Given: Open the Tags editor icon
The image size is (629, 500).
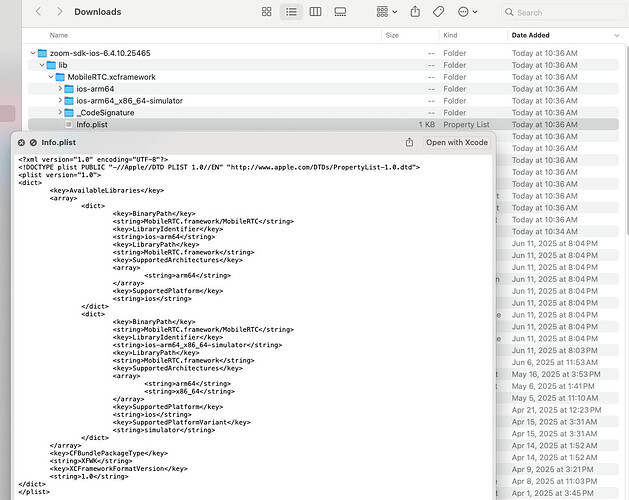Looking at the screenshot, I should coord(438,12).
